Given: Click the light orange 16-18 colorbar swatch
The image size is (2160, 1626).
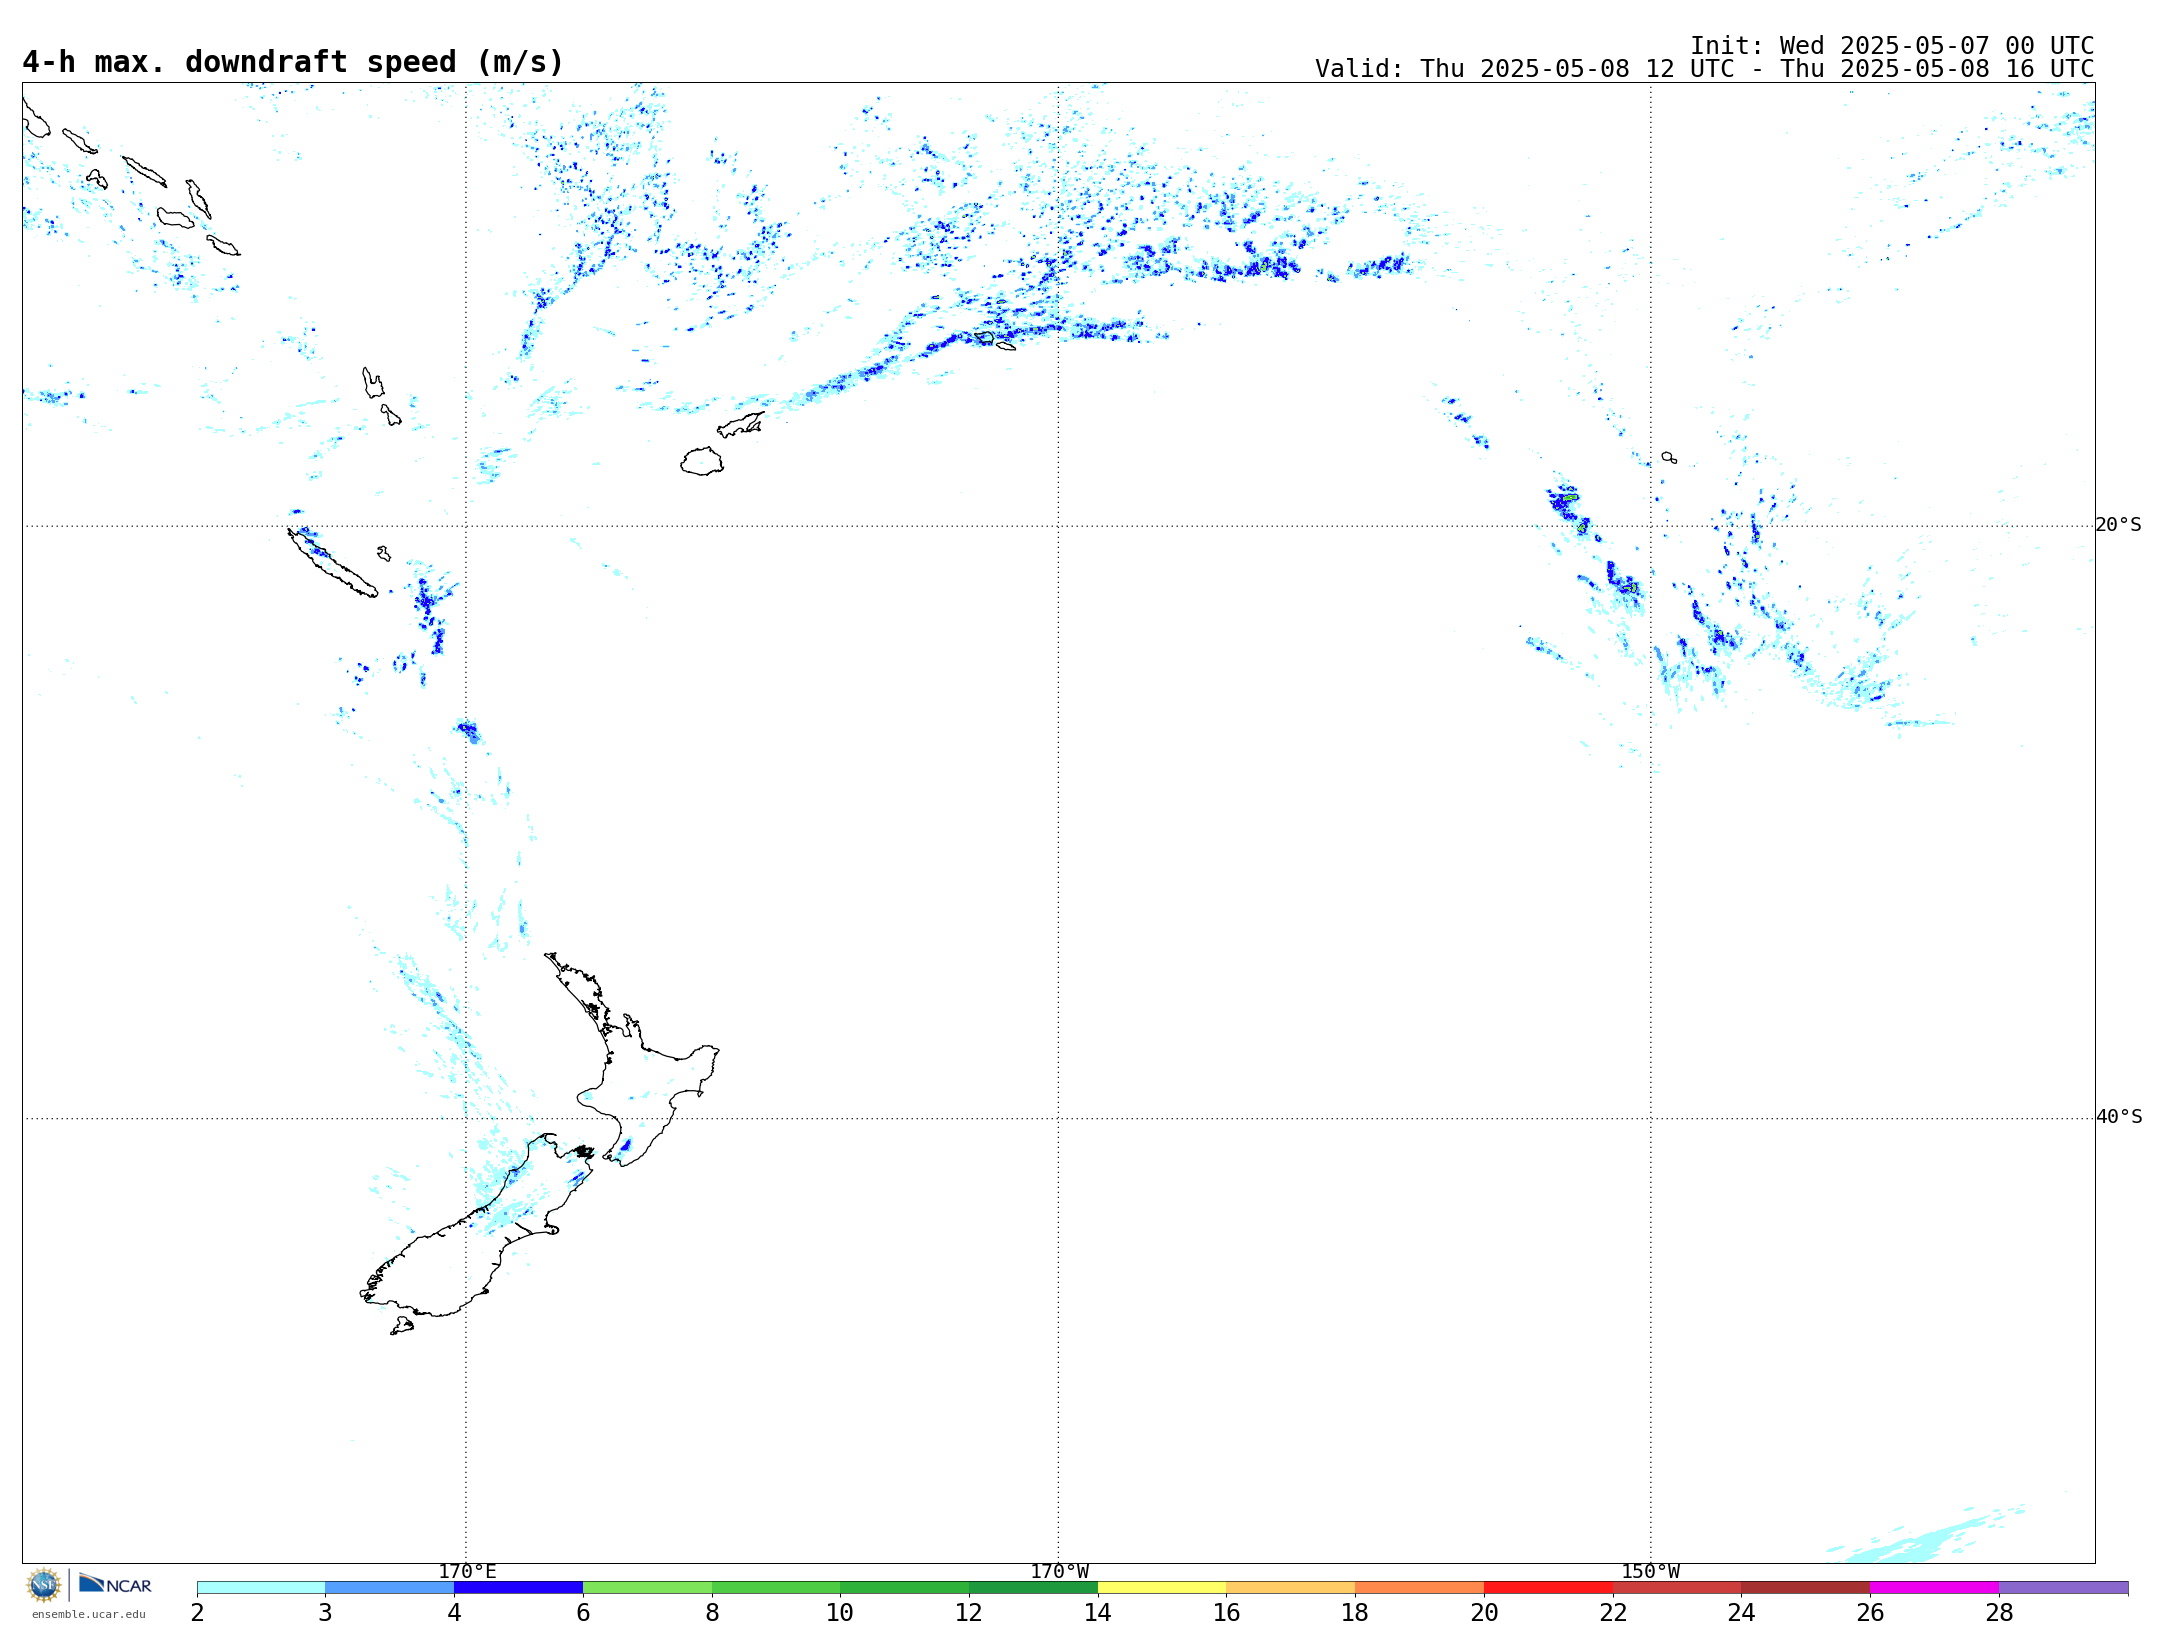Looking at the screenshot, I should (1291, 1588).
